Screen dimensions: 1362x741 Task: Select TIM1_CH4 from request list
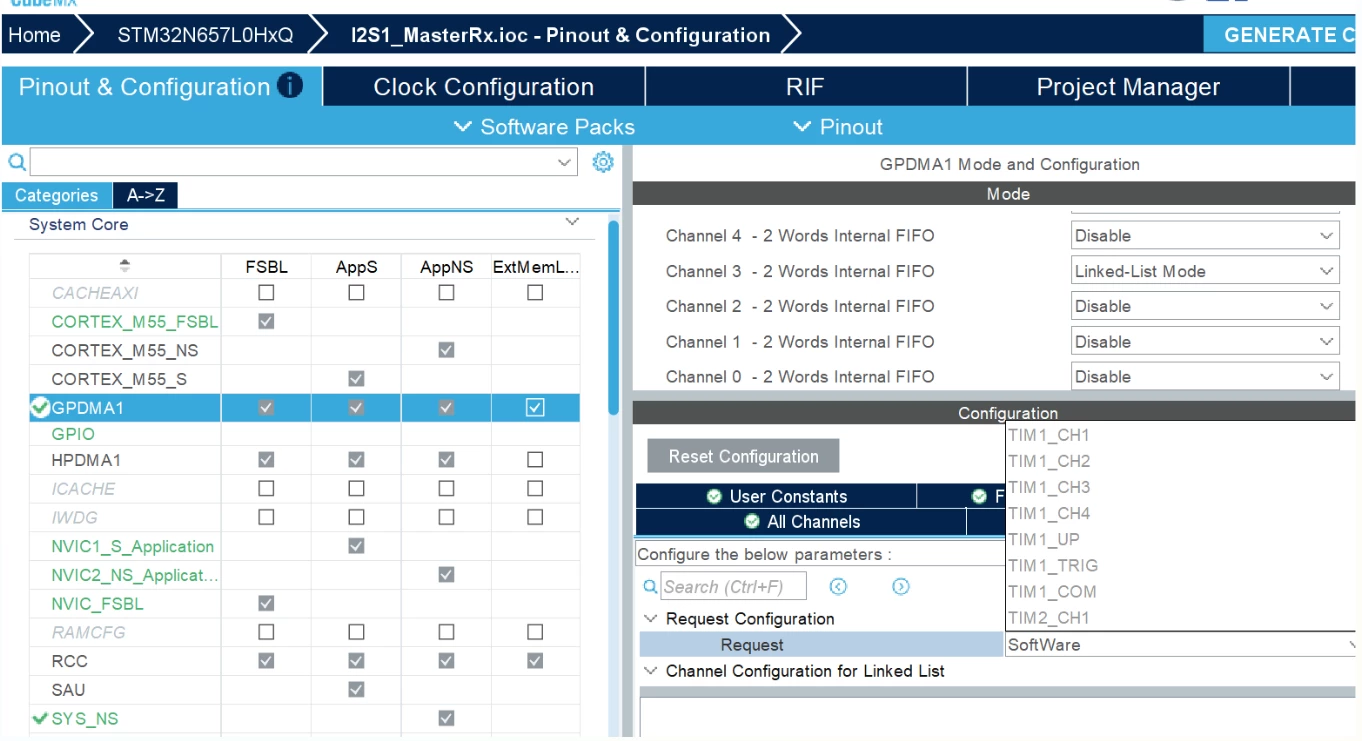(x=1180, y=513)
